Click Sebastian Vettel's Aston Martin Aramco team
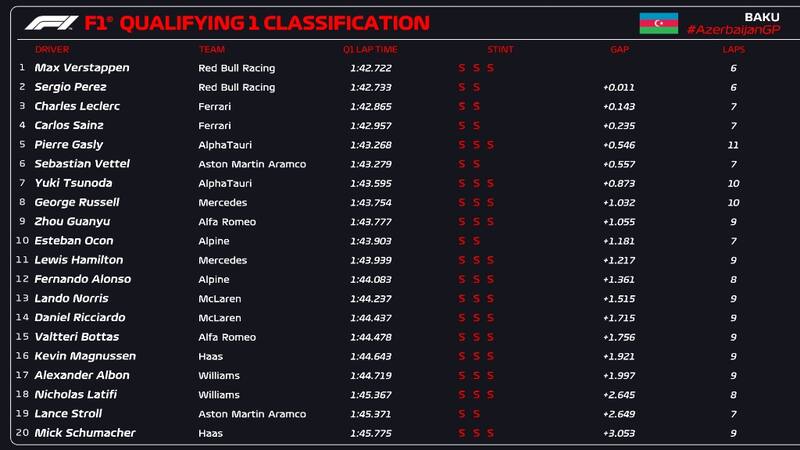 pyautogui.click(x=252, y=164)
